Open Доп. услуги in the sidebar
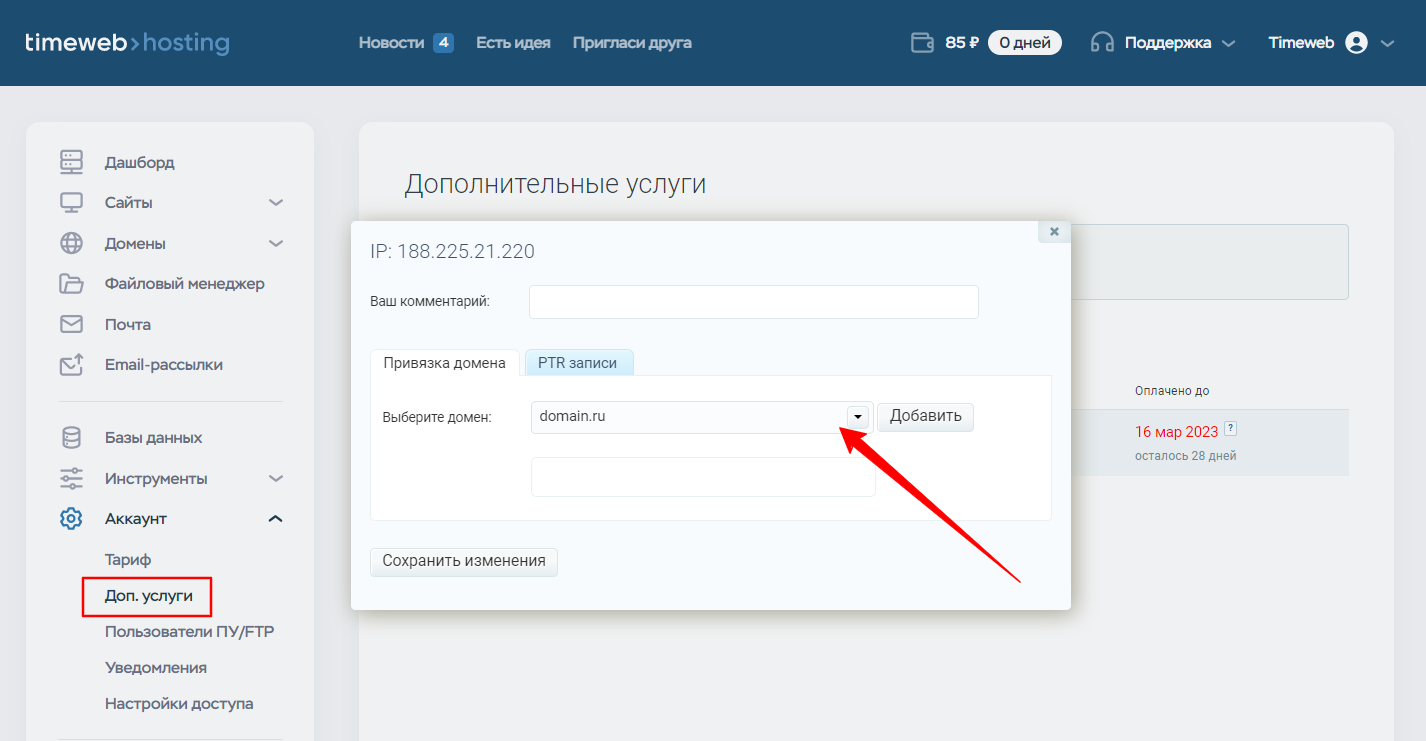Screen dimensions: 1426x741 point(148,596)
